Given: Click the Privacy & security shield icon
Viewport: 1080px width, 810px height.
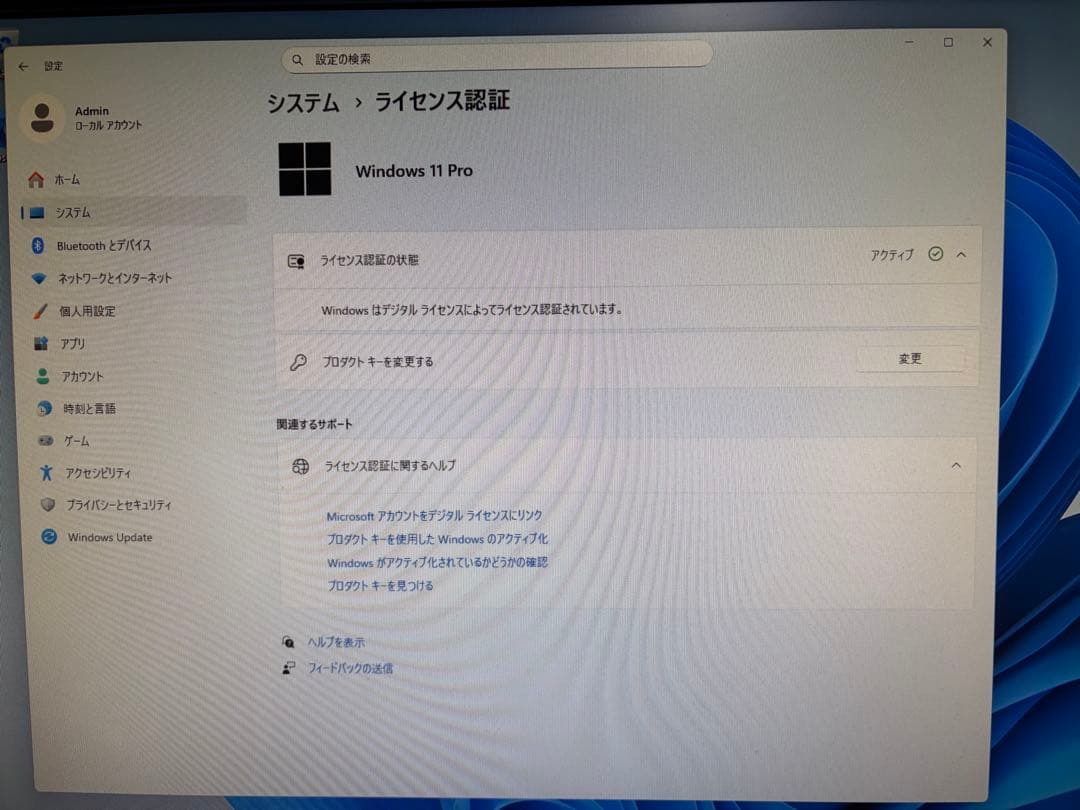Looking at the screenshot, I should (48, 505).
